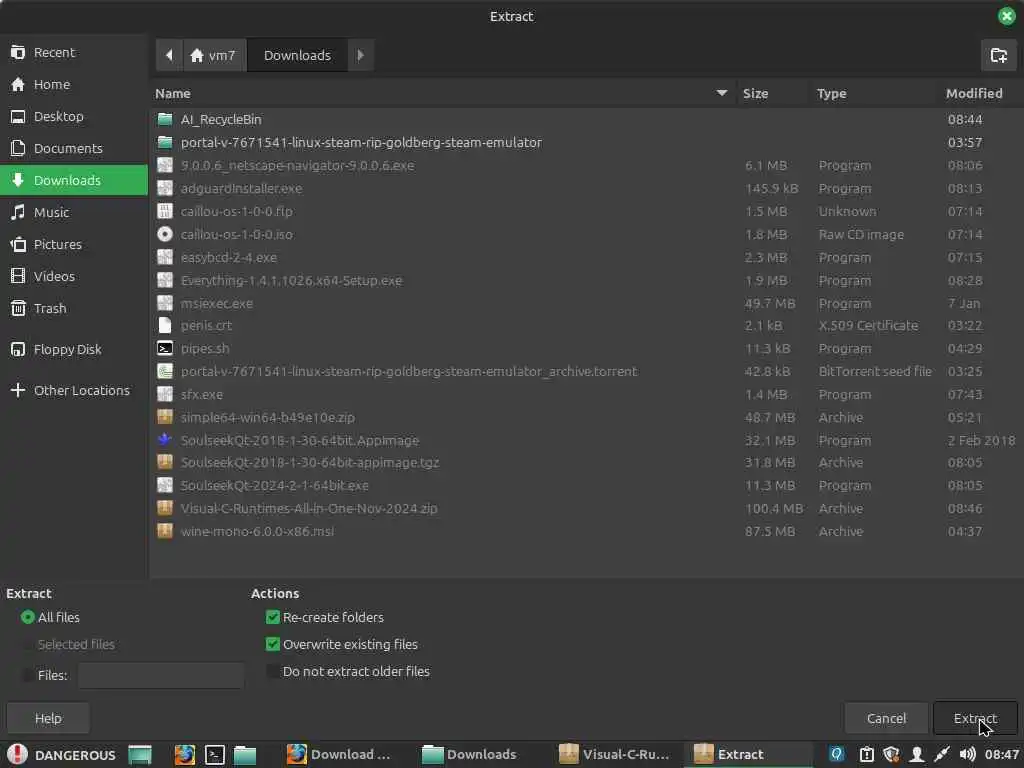Select the All files radio button
The image size is (1024, 768).
click(27, 617)
